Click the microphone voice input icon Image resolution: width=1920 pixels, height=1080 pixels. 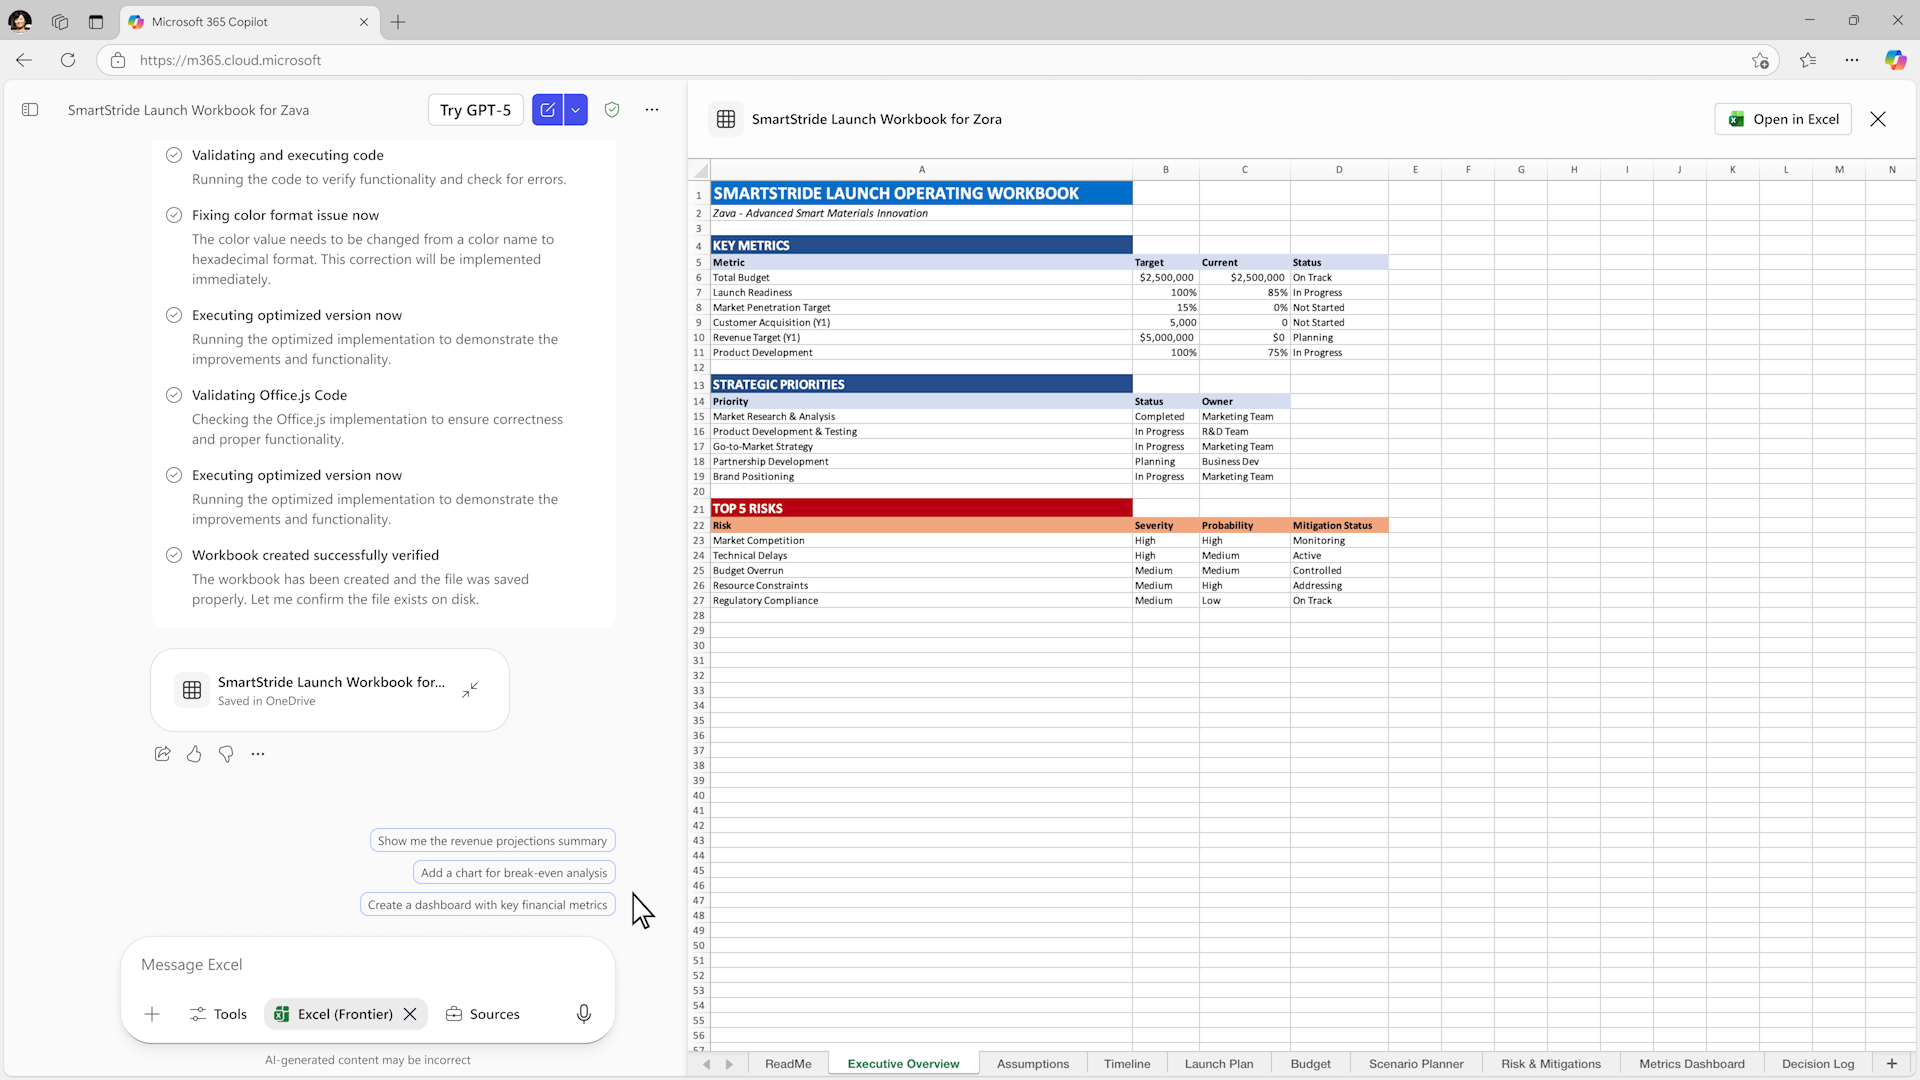pyautogui.click(x=584, y=1014)
